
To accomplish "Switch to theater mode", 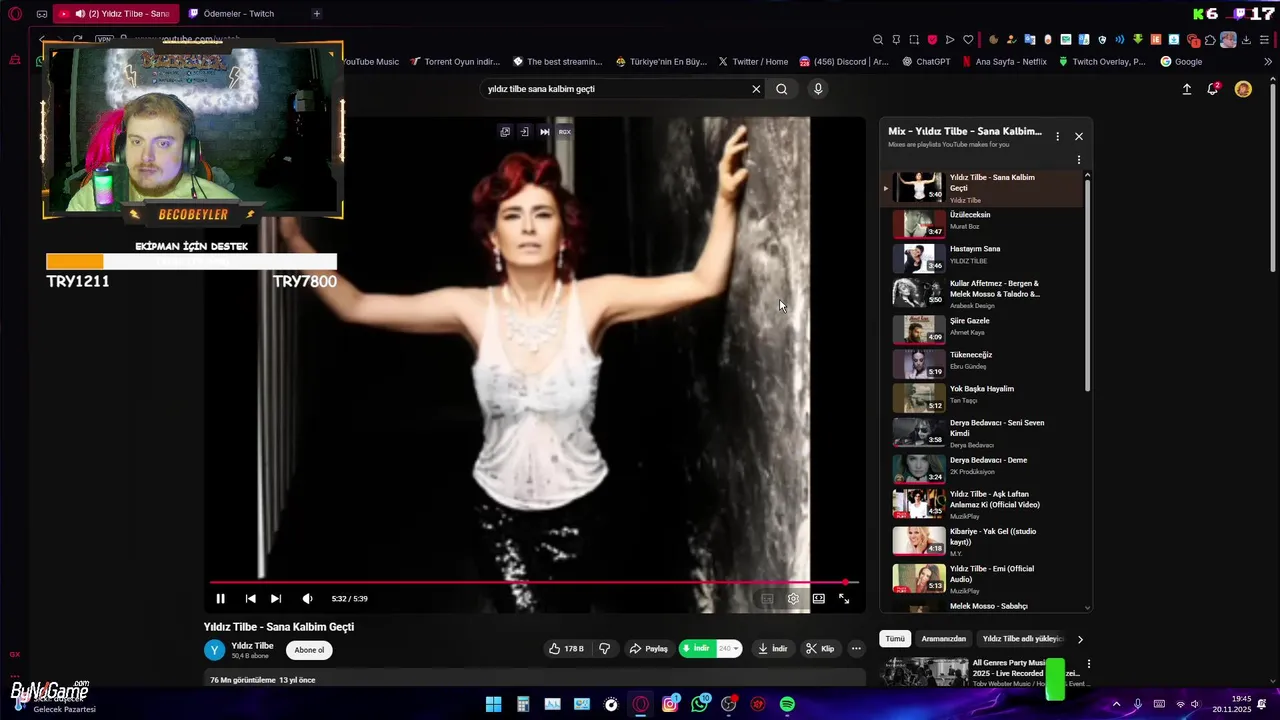I will 819,598.
